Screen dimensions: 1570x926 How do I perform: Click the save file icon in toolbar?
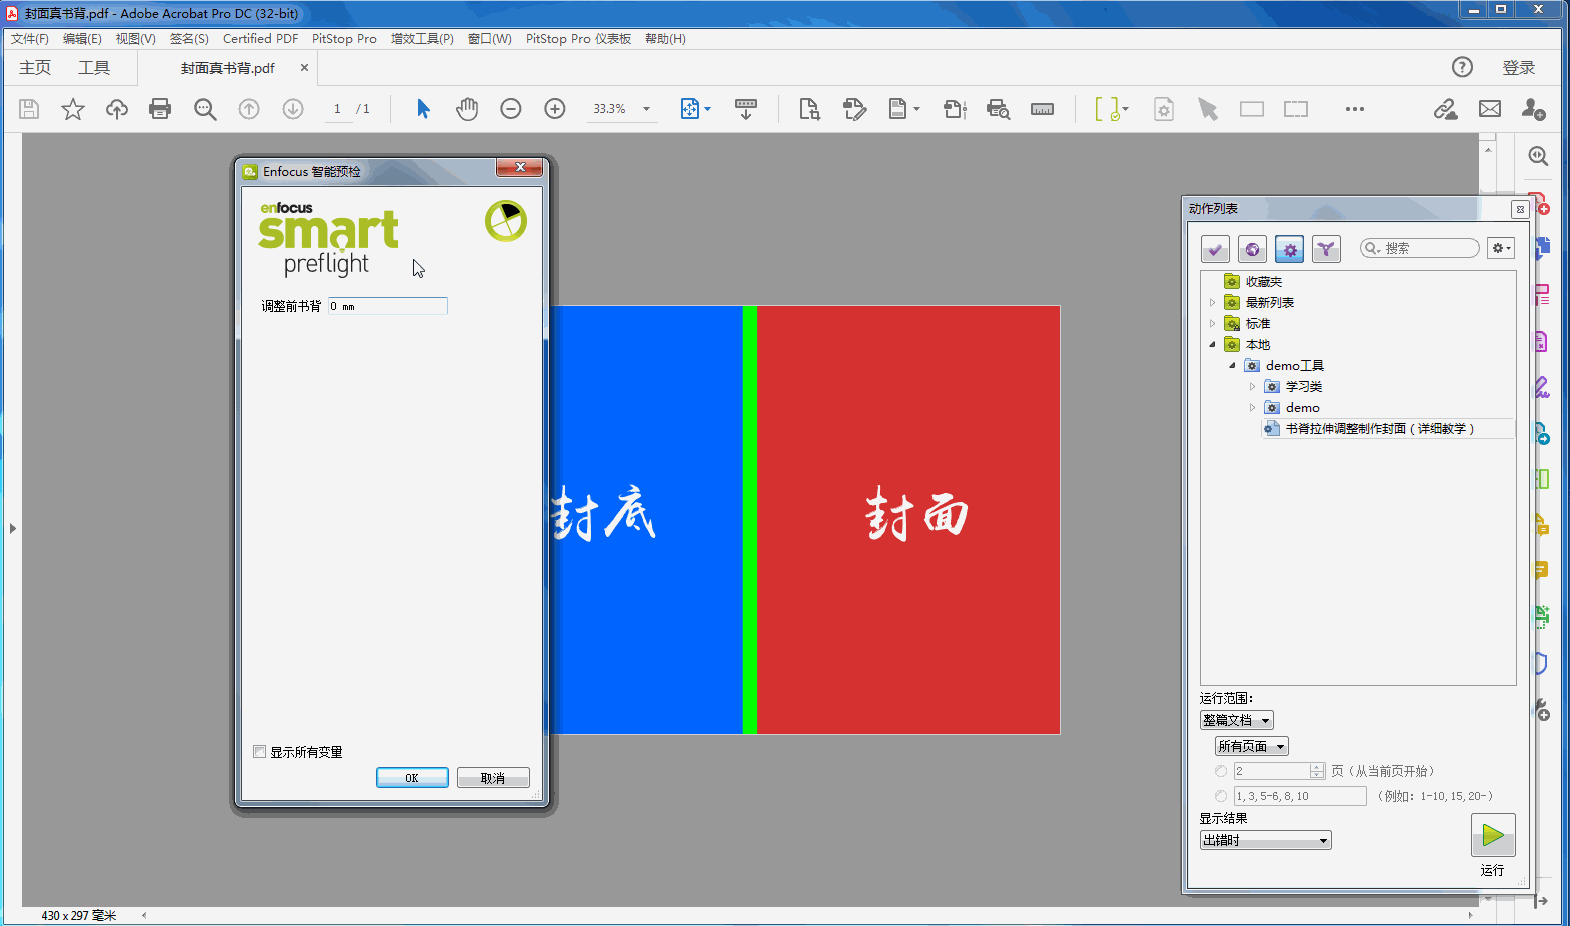pos(29,109)
